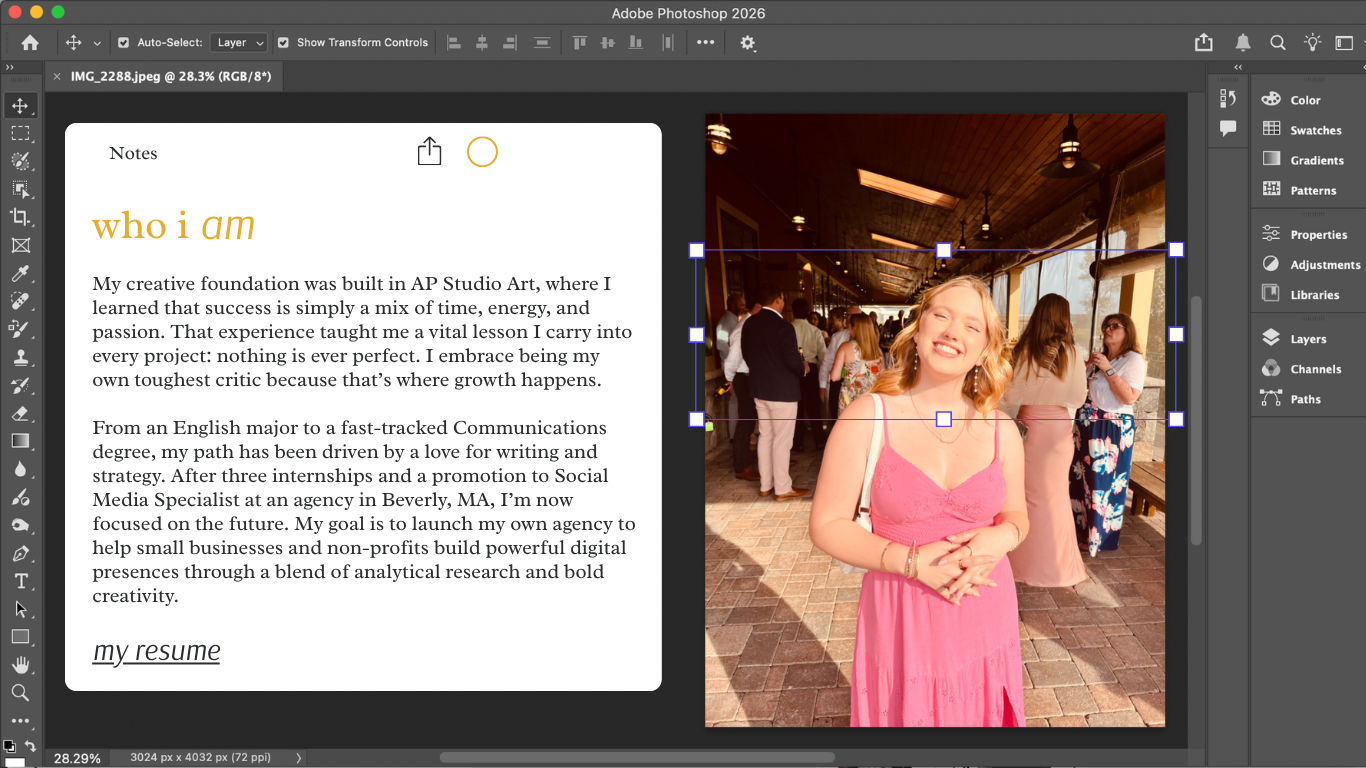
Task: Pick the Clone Stamp tool
Action: point(20,357)
